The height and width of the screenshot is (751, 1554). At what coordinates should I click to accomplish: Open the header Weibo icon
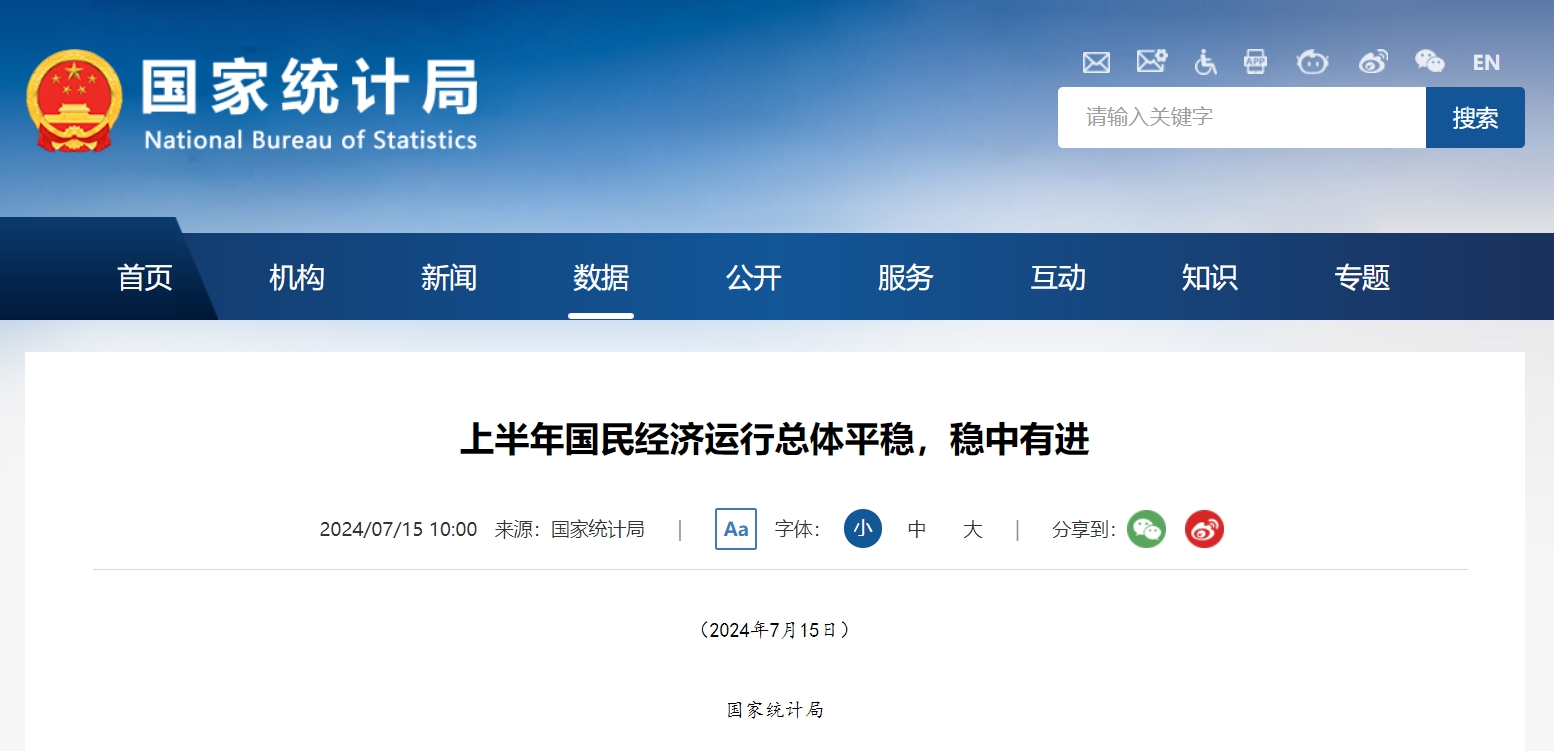click(x=1373, y=62)
